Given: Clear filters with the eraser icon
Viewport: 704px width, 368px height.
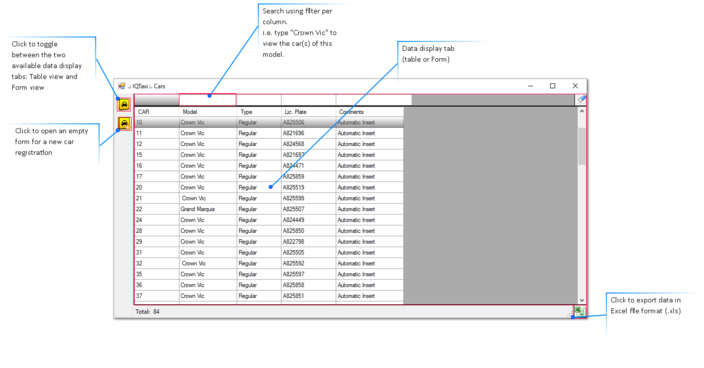Looking at the screenshot, I should click(581, 99).
